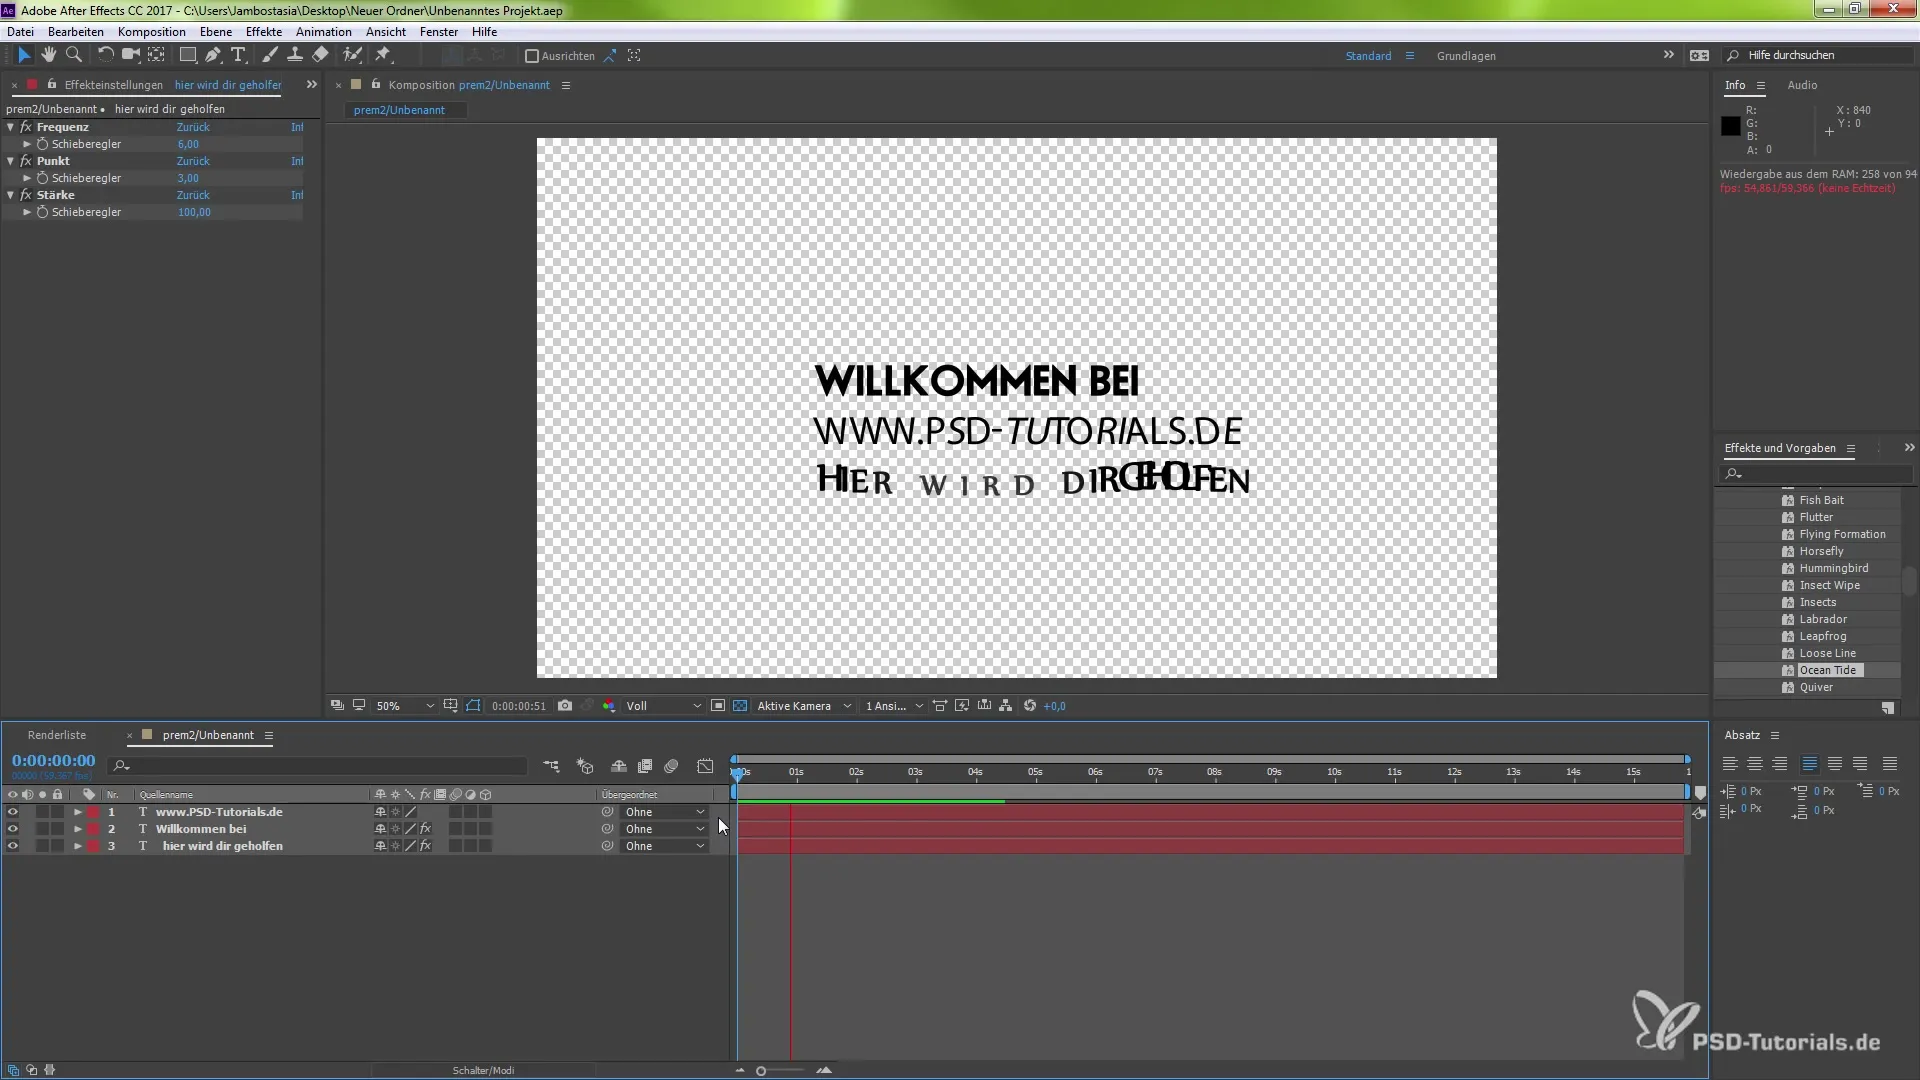The width and height of the screenshot is (1920, 1080).
Task: Toggle the motion blur enable icon in timeline
Action: (671, 766)
